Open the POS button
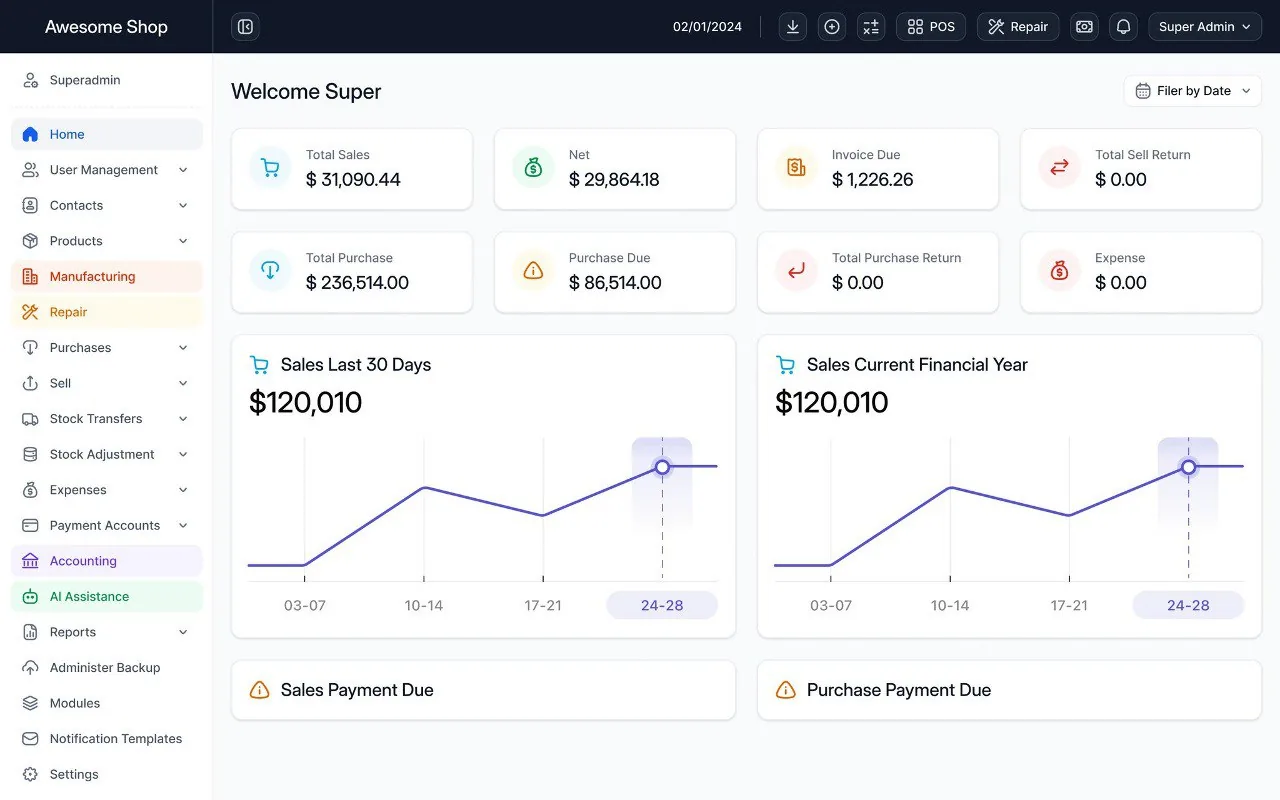Viewport: 1280px width, 800px height. tap(931, 27)
